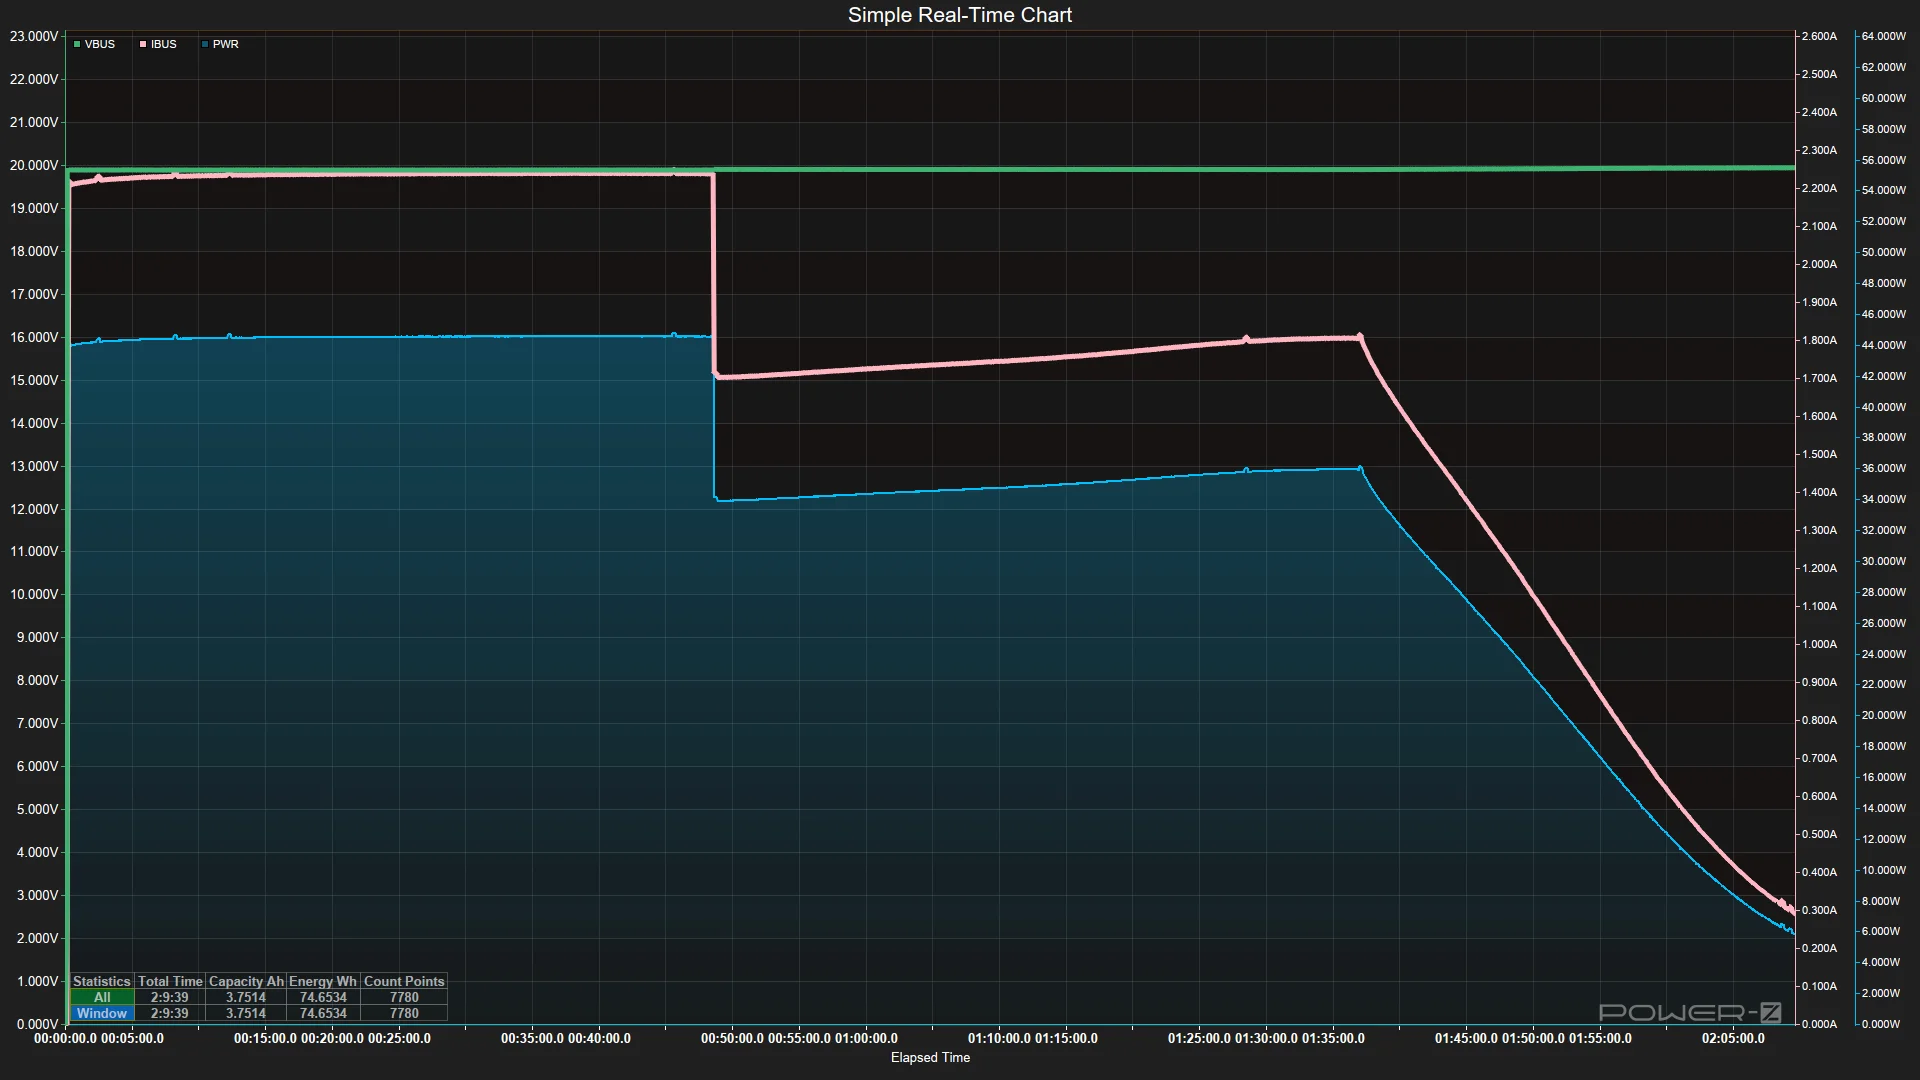Toggle the IBUS legend entry
This screenshot has height=1080, width=1920.
(x=158, y=44)
